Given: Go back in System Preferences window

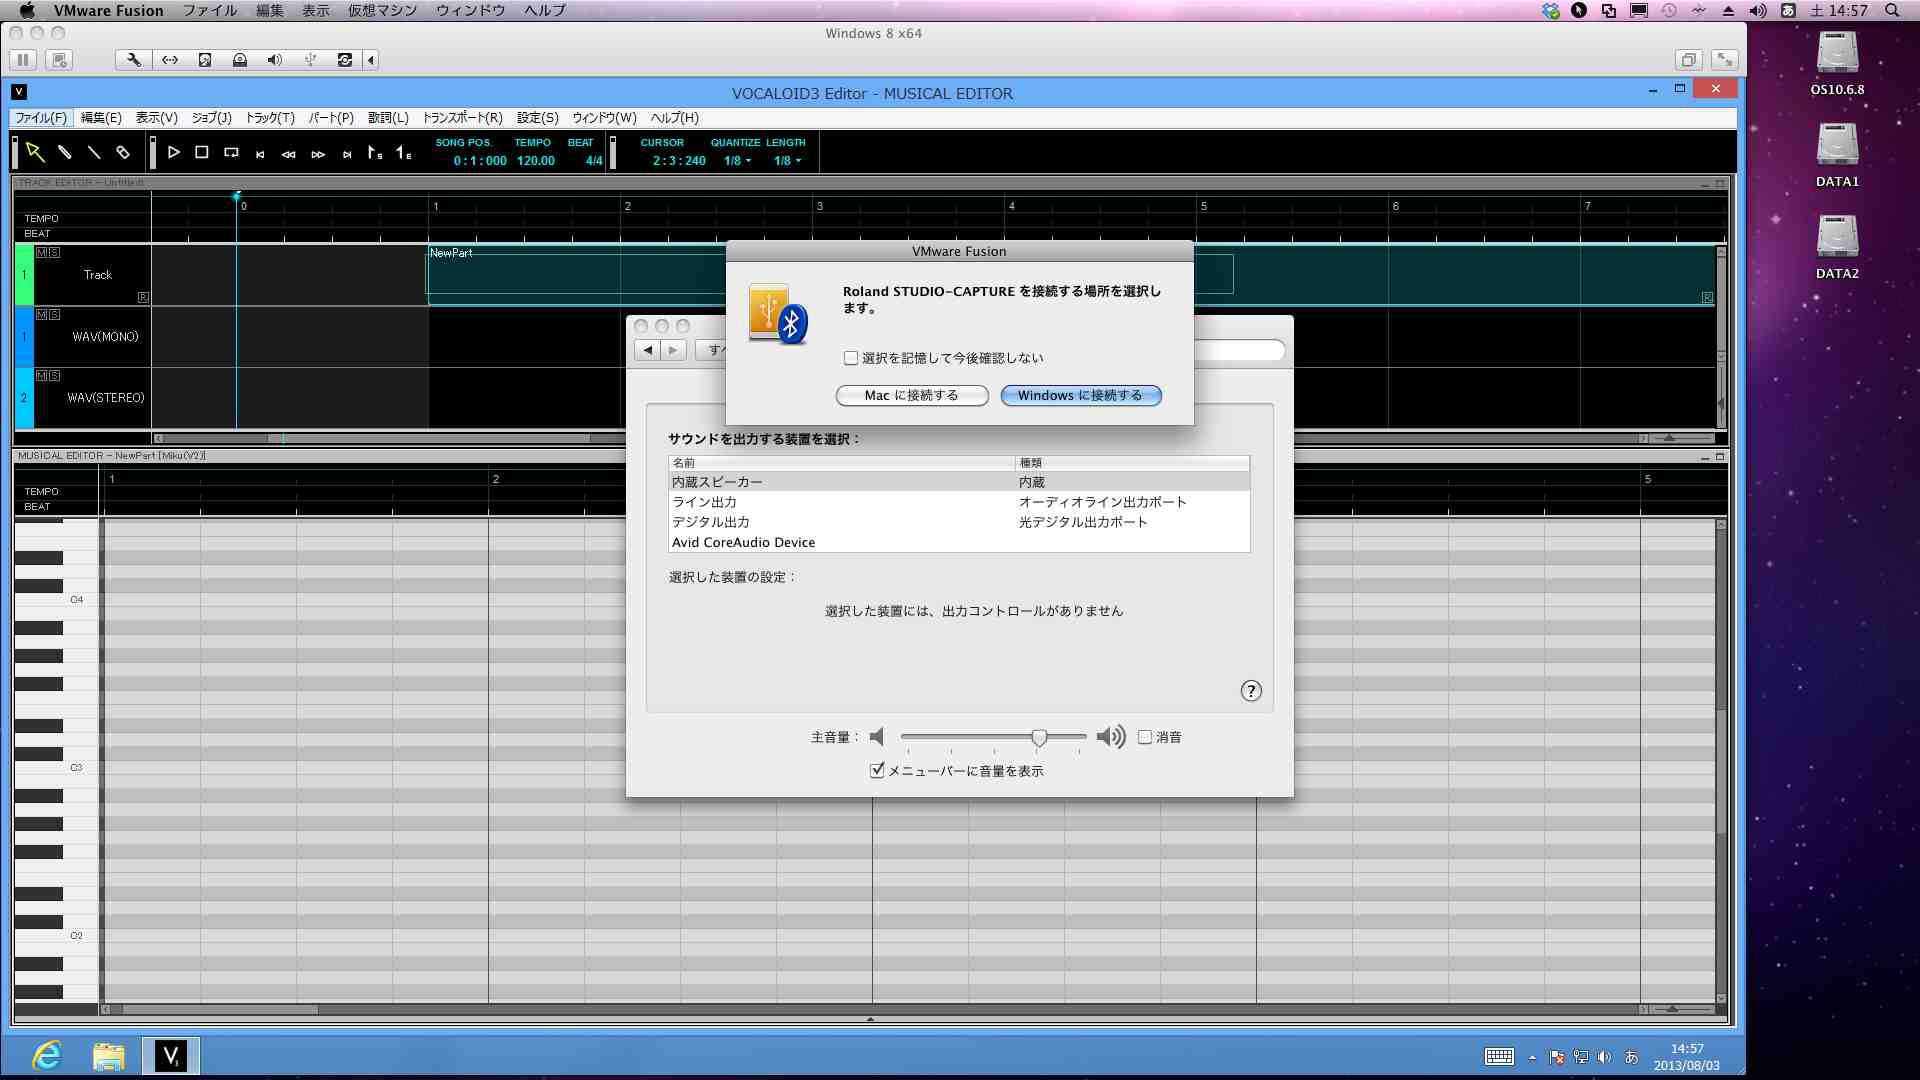Looking at the screenshot, I should click(x=648, y=350).
